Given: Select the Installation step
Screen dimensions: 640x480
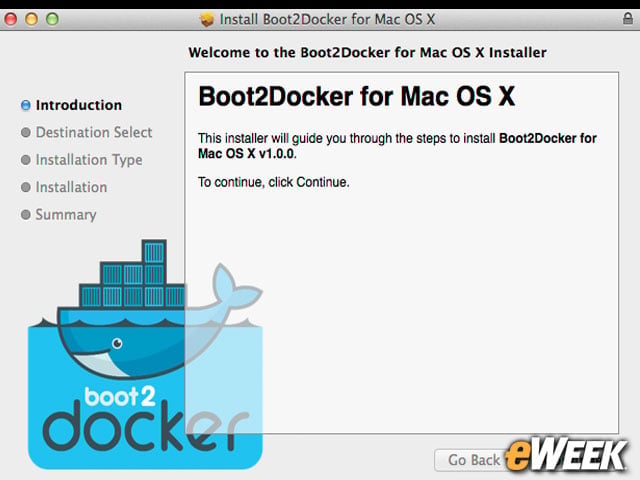Looking at the screenshot, I should click(71, 187).
